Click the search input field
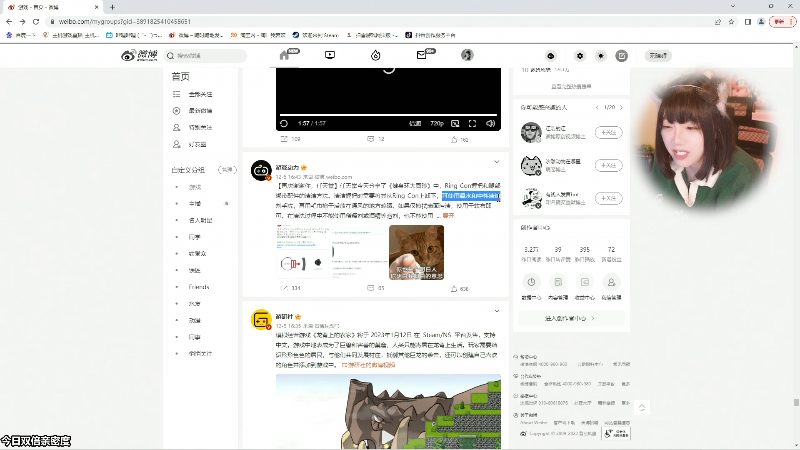Viewport: 800px width, 450px height. tap(205, 56)
